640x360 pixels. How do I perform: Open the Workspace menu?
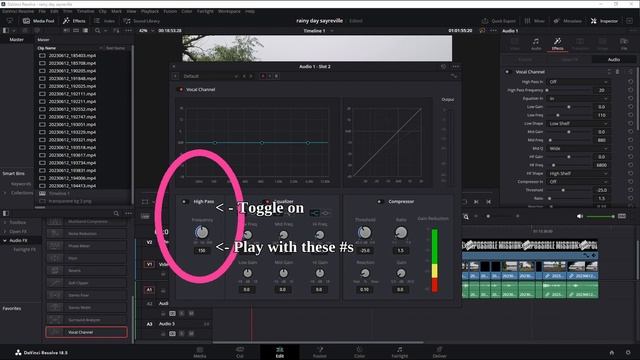coord(229,11)
